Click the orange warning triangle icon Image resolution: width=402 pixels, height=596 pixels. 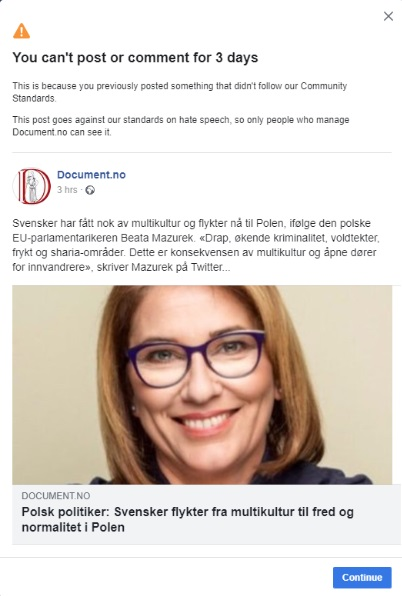coord(21,31)
